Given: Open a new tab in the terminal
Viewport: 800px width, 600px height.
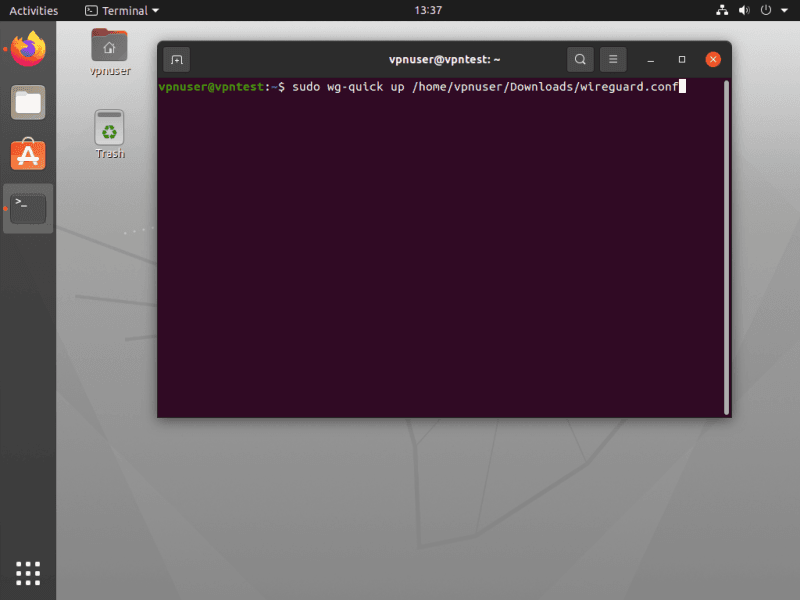Looking at the screenshot, I should tap(176, 59).
